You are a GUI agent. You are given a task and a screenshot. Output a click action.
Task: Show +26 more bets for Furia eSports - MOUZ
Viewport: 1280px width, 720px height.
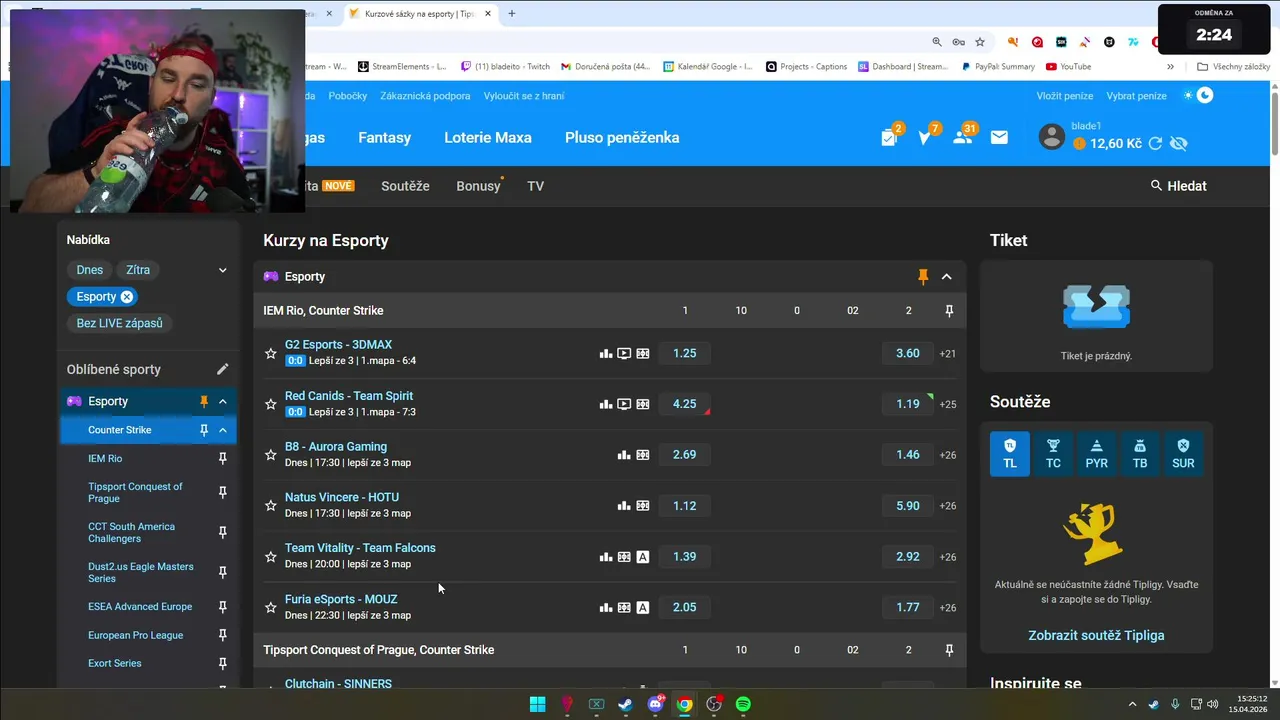tap(948, 608)
